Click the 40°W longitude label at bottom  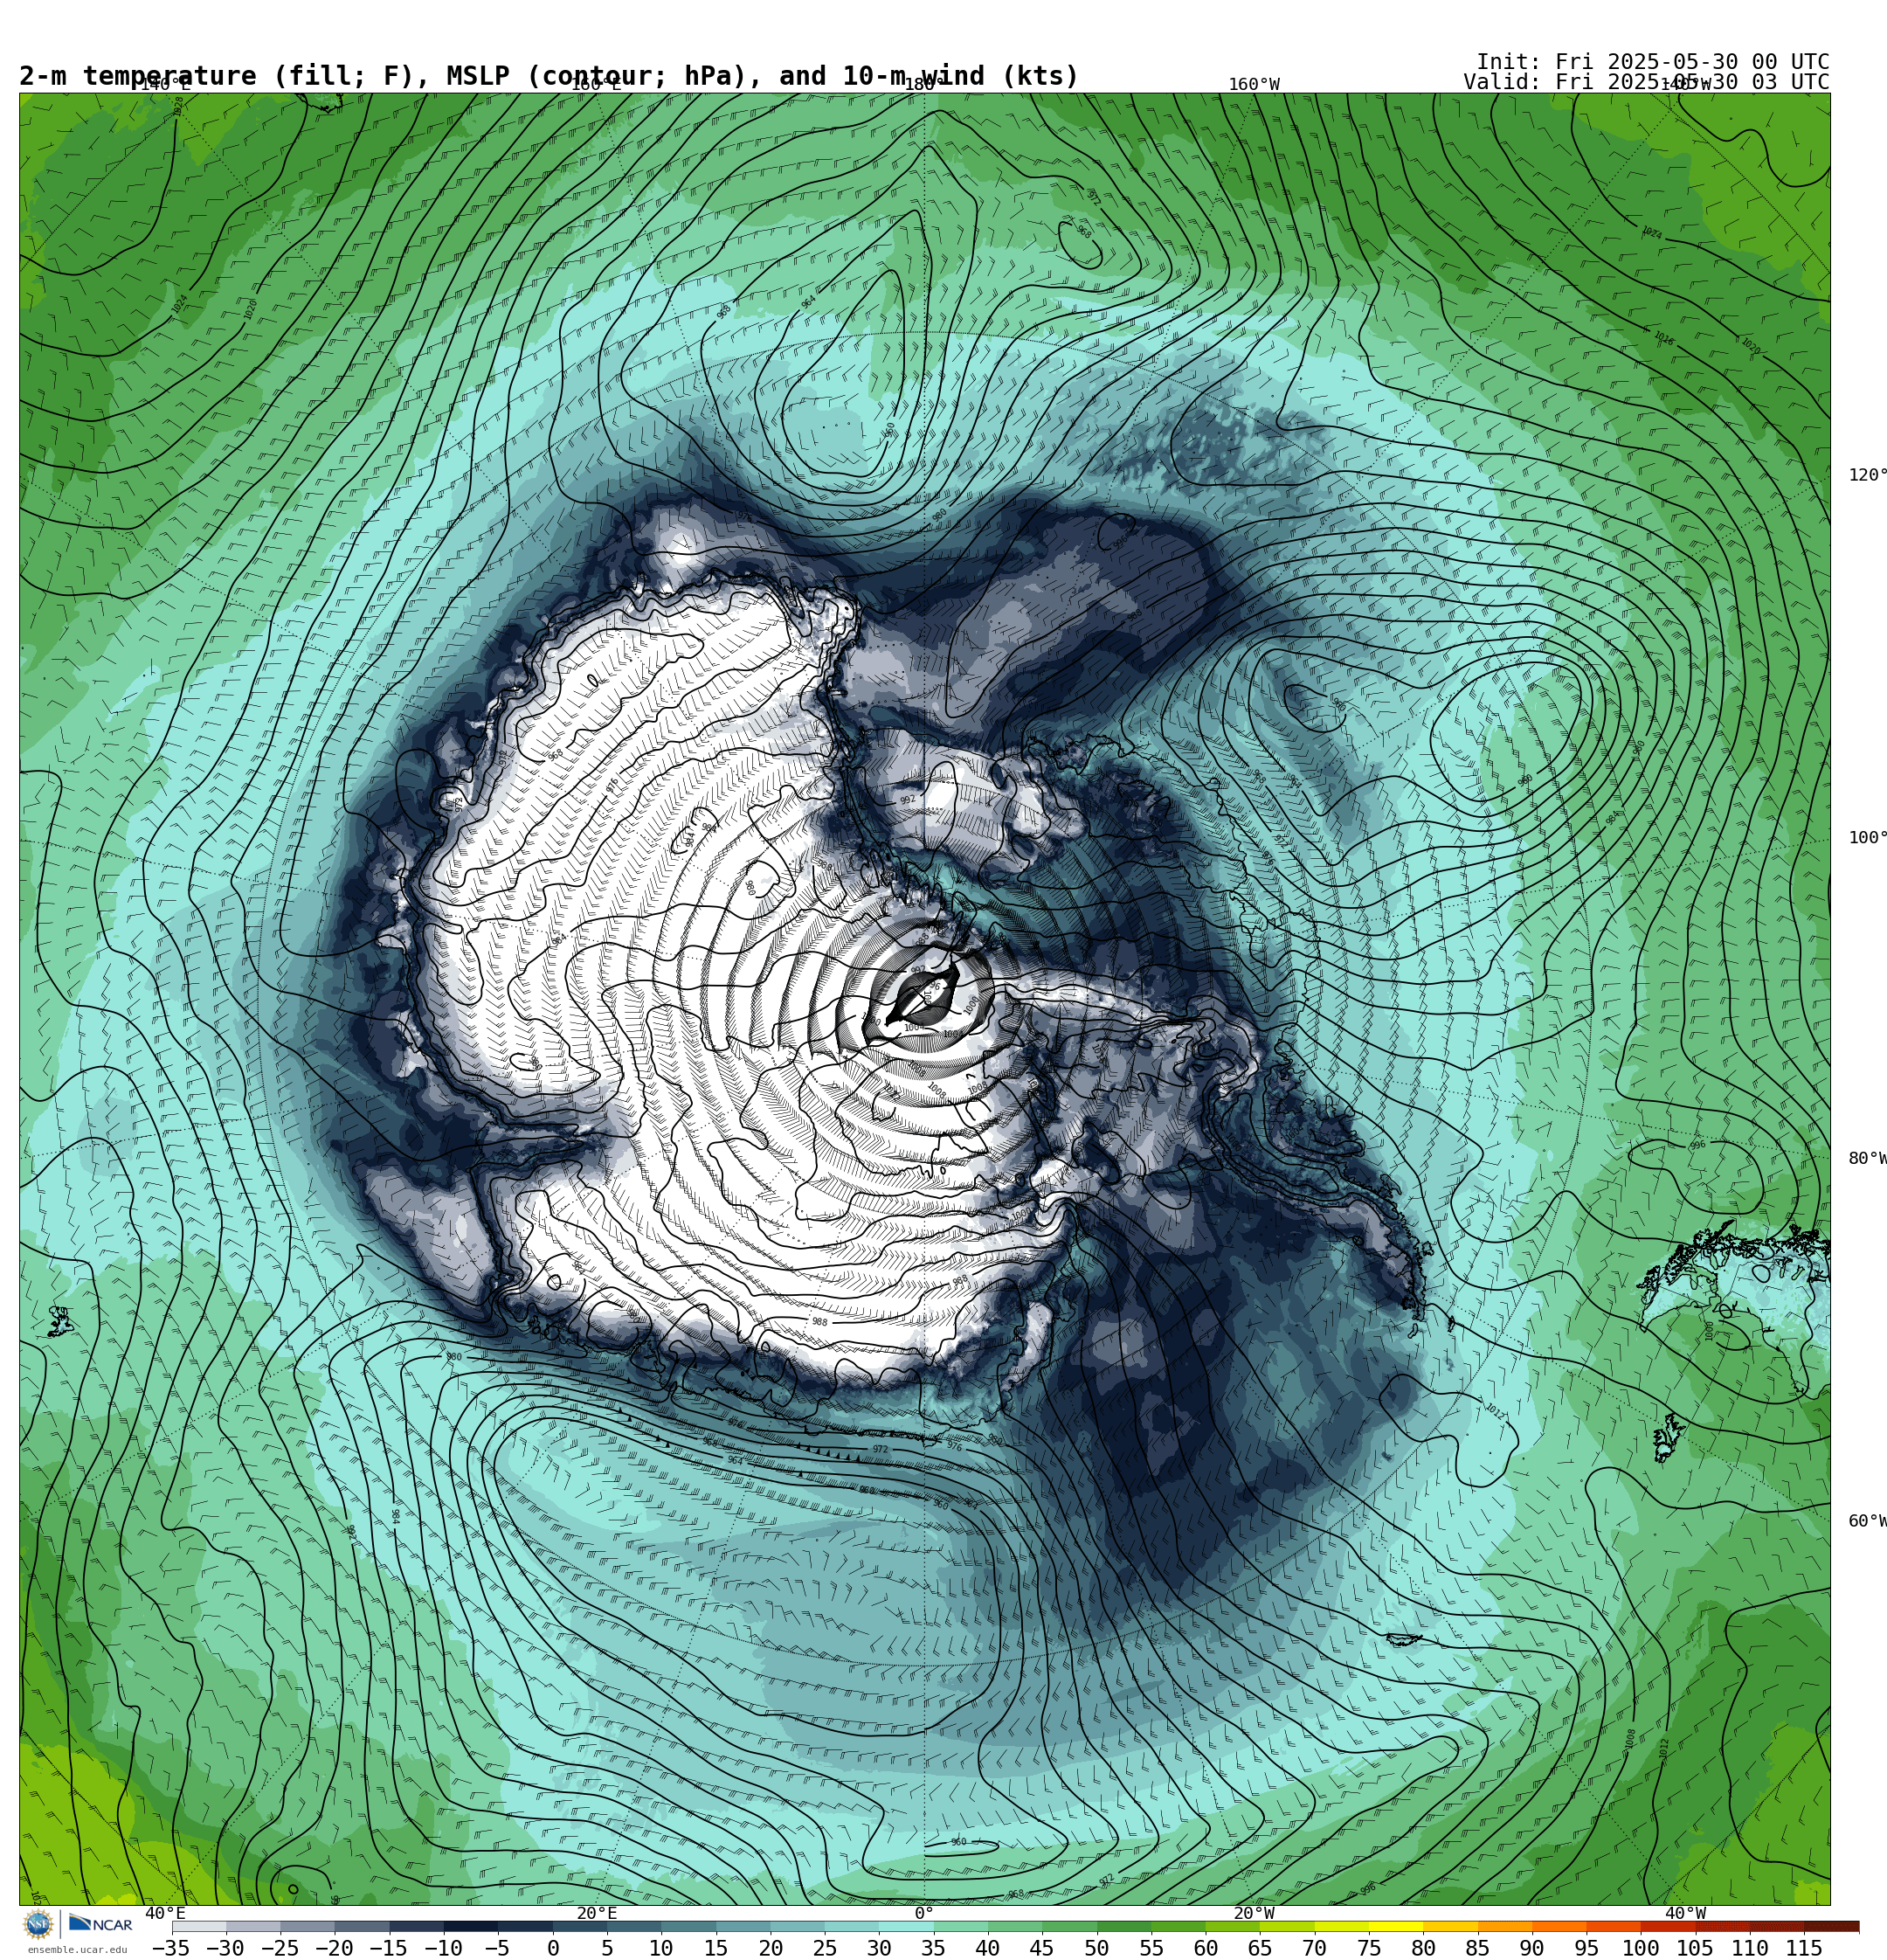1685,1913
